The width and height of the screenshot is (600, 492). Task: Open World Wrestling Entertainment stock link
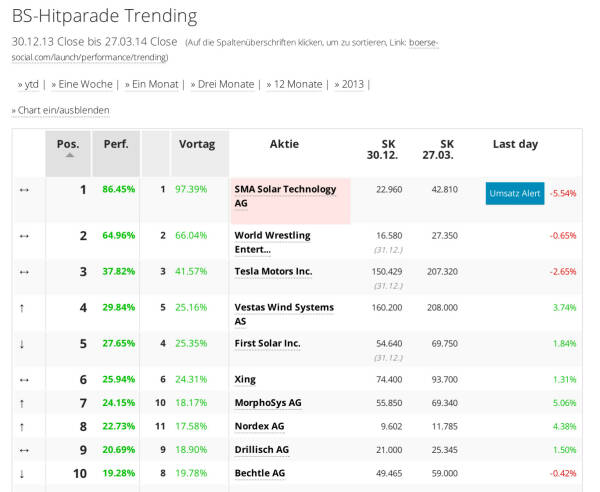[271, 242]
